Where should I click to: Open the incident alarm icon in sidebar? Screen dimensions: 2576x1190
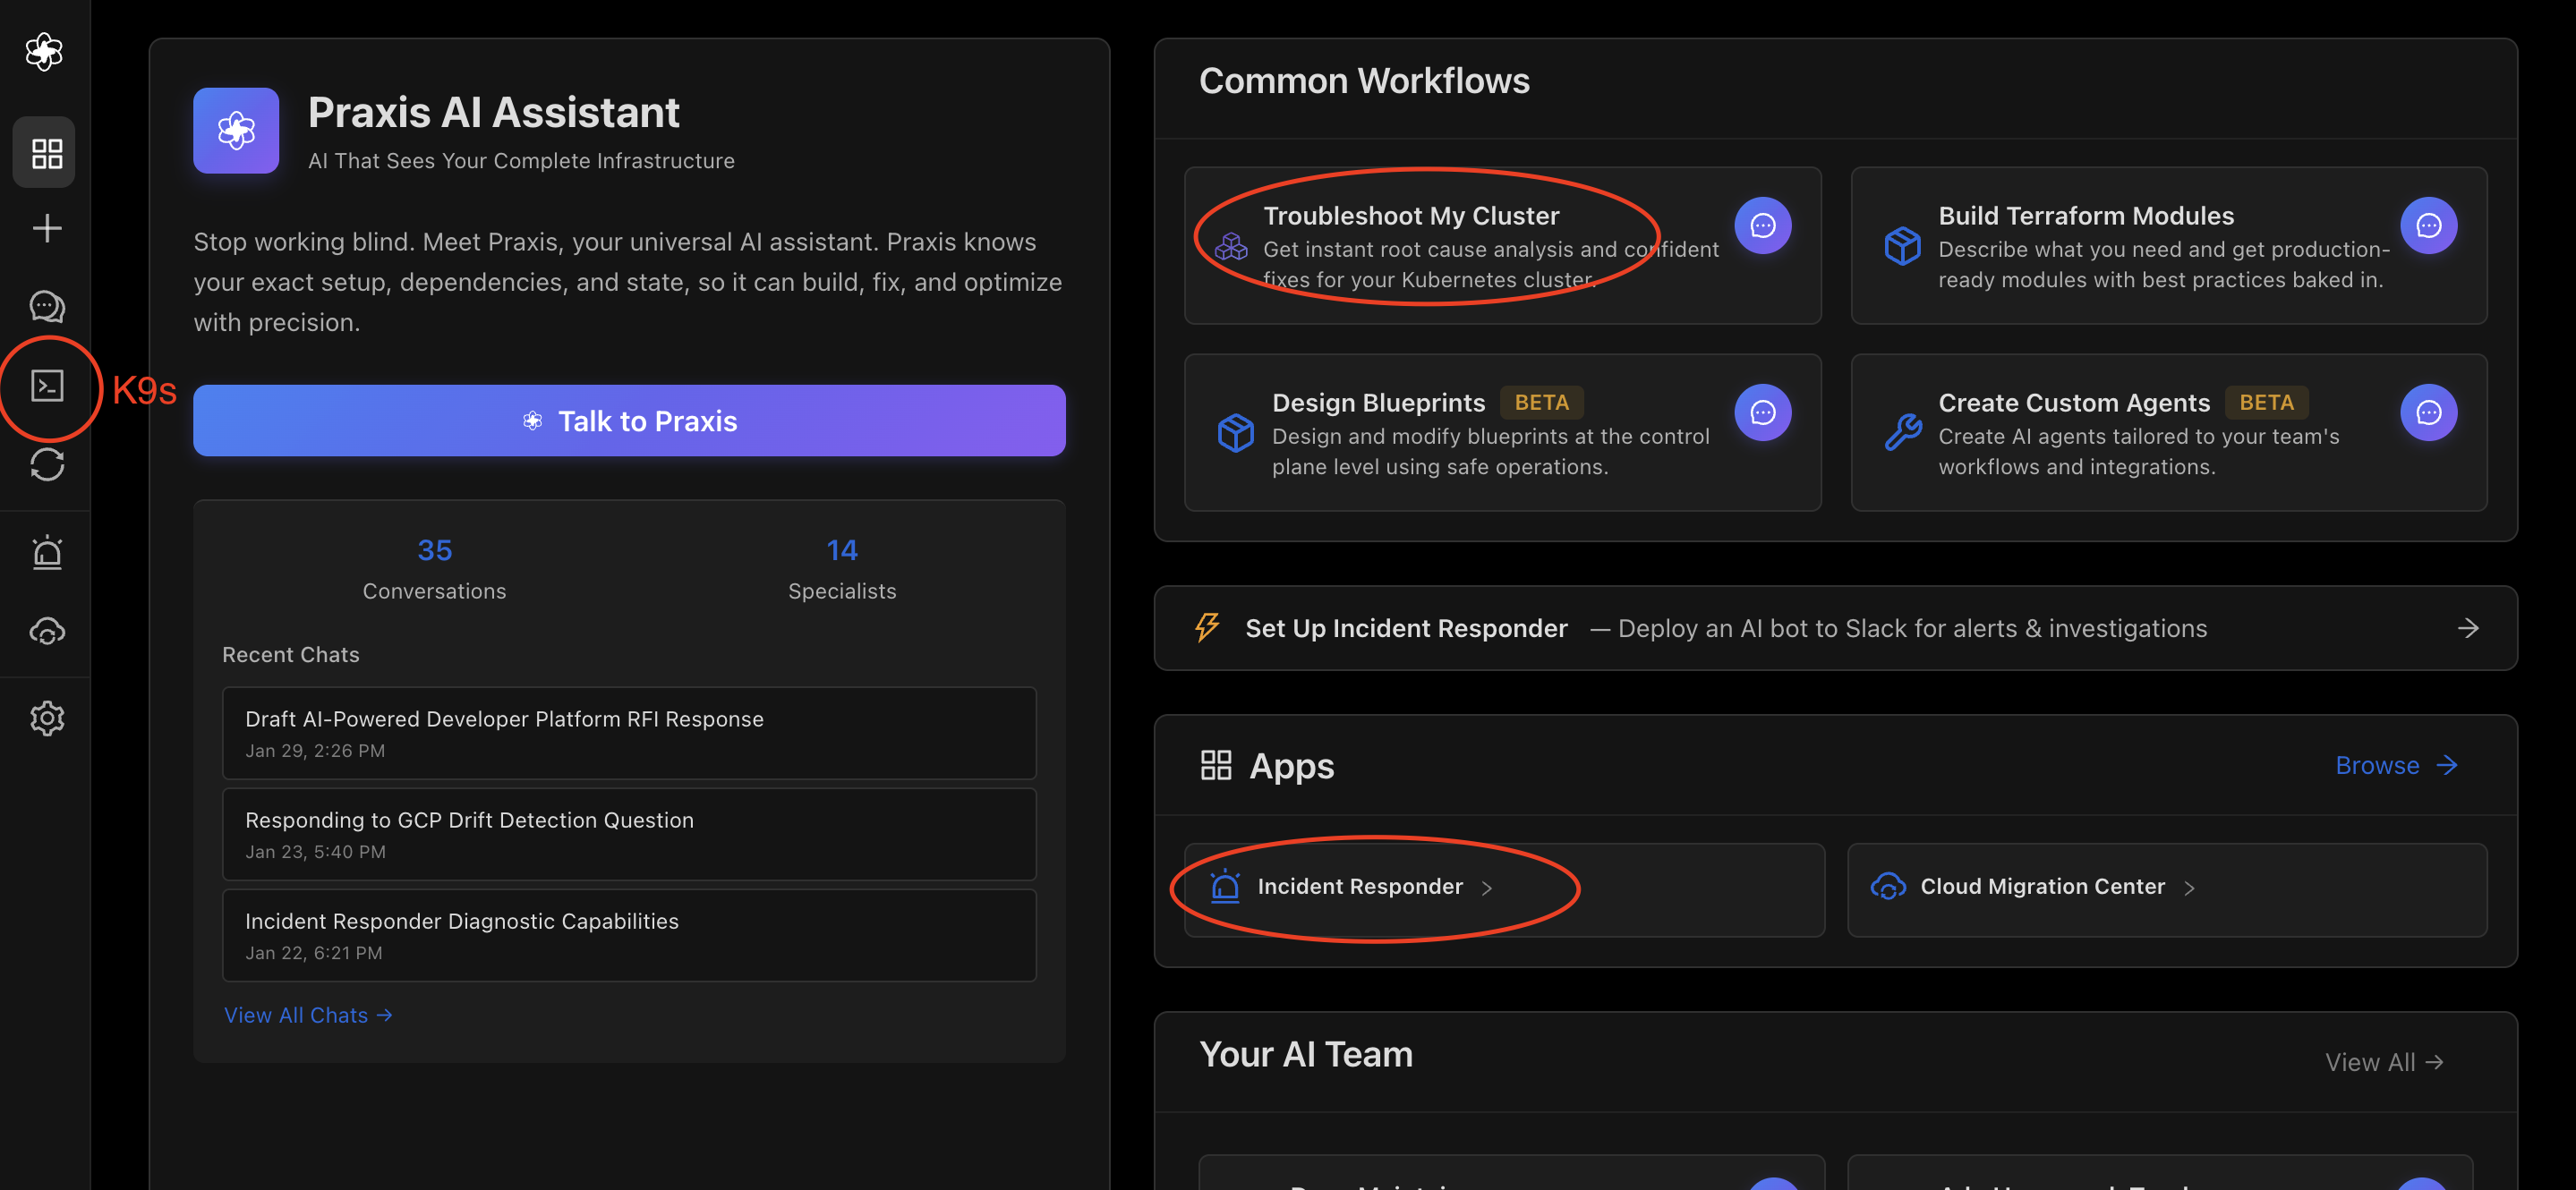pyautogui.click(x=46, y=552)
